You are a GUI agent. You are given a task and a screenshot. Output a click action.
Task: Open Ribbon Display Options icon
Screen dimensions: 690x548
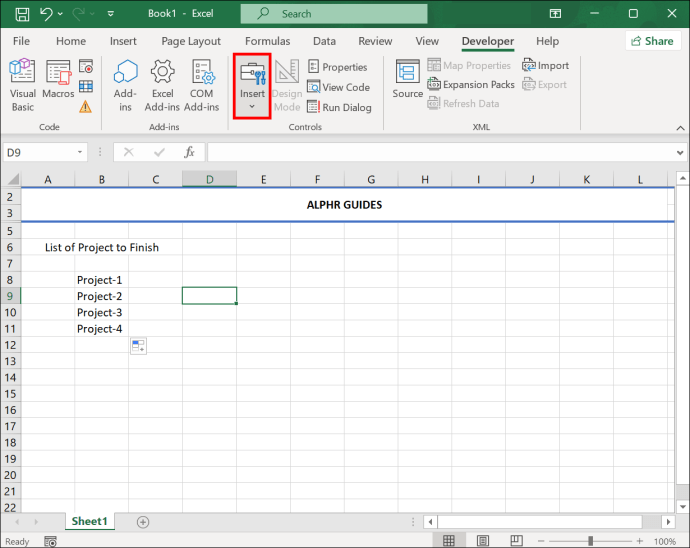point(555,14)
